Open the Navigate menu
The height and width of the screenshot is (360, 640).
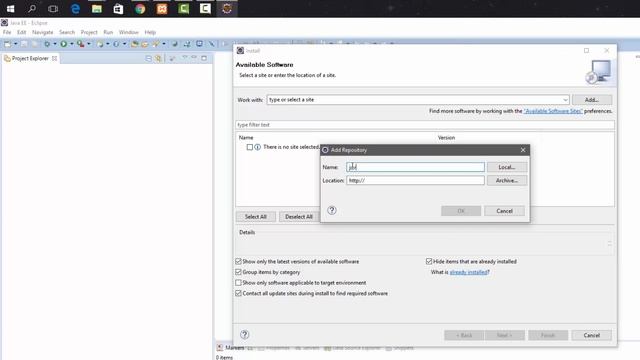(42, 32)
